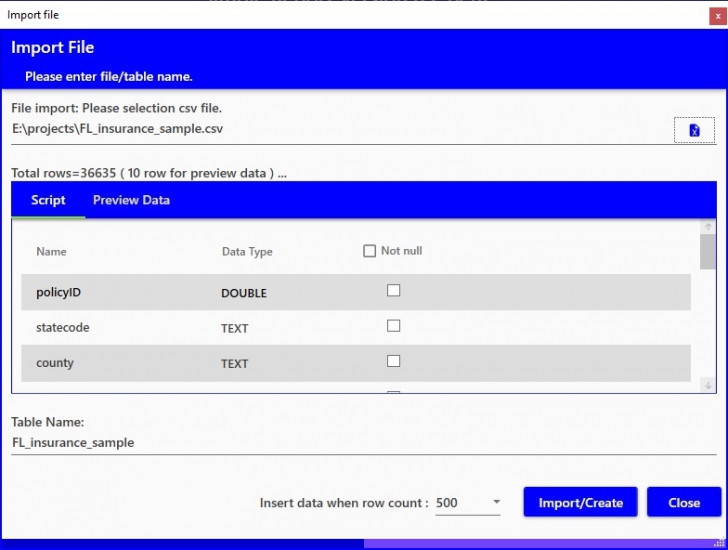The image size is (728, 550).
Task: Click the Import/Create button
Action: tap(580, 502)
